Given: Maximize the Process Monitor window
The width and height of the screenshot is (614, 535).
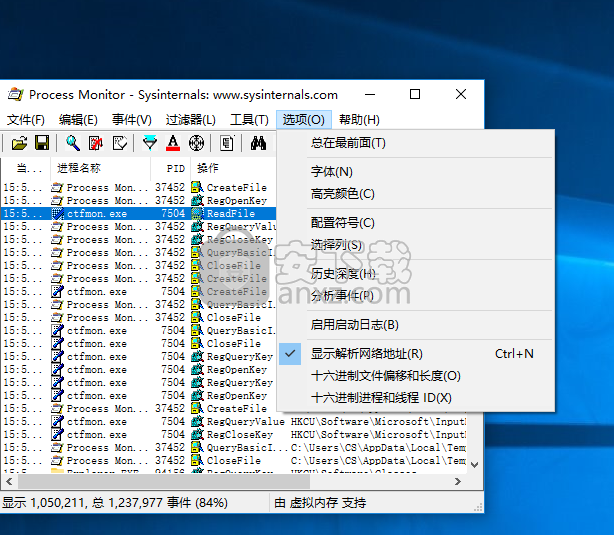Looking at the screenshot, I should (x=415, y=94).
